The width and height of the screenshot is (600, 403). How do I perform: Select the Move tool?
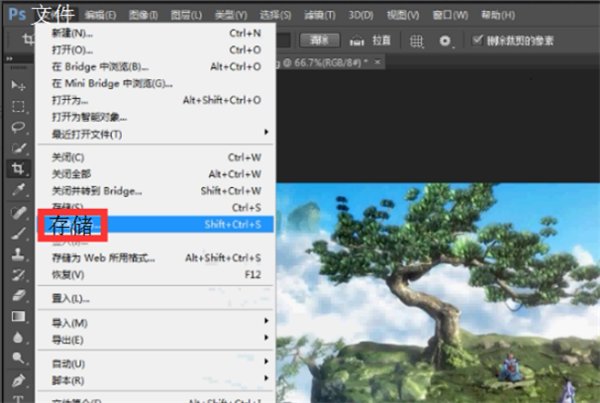[18, 86]
